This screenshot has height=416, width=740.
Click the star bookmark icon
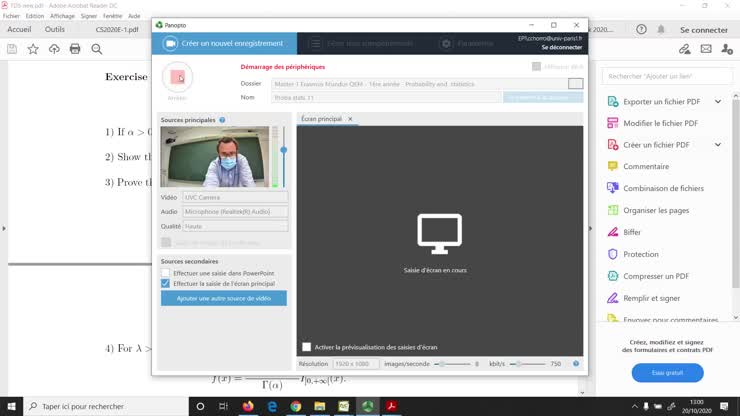point(33,49)
